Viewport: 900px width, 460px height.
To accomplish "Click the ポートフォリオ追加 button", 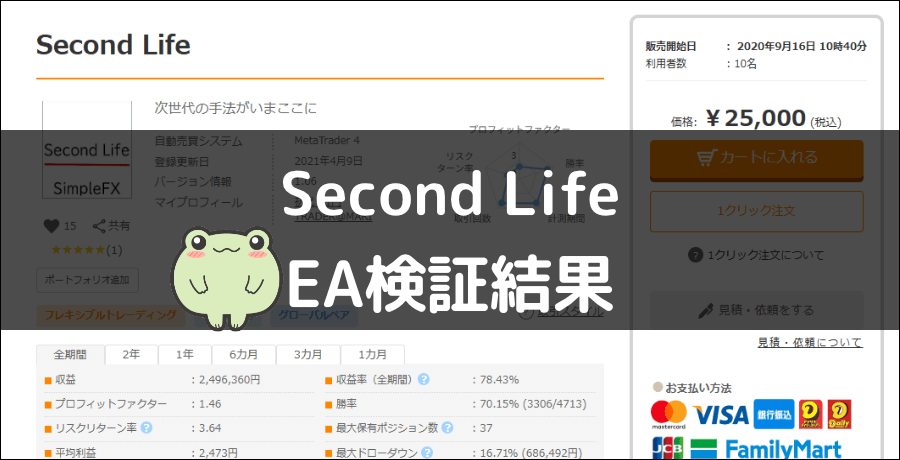I will coord(87,280).
